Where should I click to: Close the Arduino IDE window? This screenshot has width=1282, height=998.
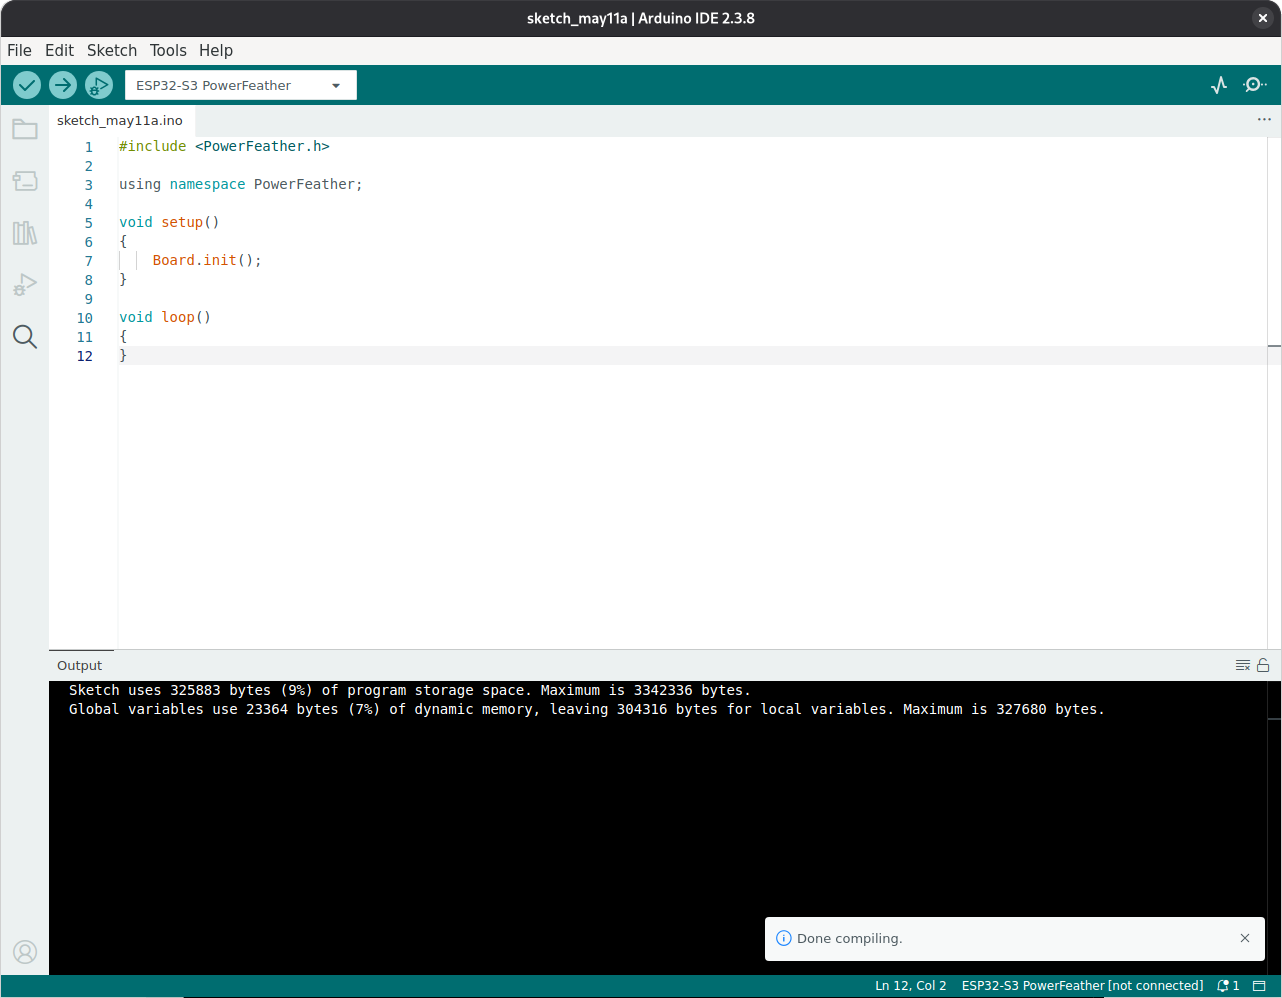pyautogui.click(x=1263, y=18)
